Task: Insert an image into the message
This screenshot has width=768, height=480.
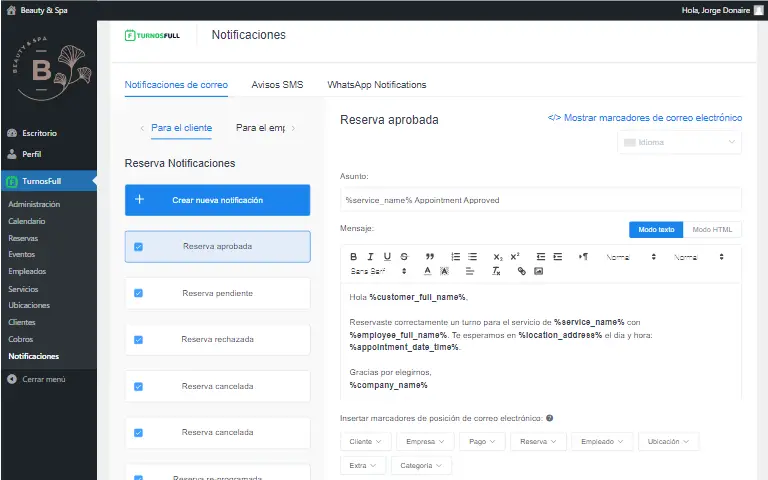Action: 538,271
